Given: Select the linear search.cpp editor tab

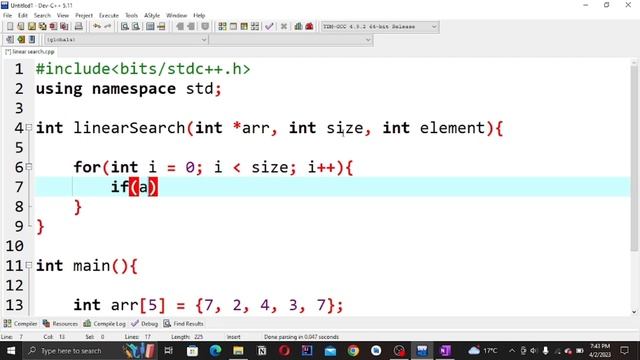Looking at the screenshot, I should tap(29, 52).
